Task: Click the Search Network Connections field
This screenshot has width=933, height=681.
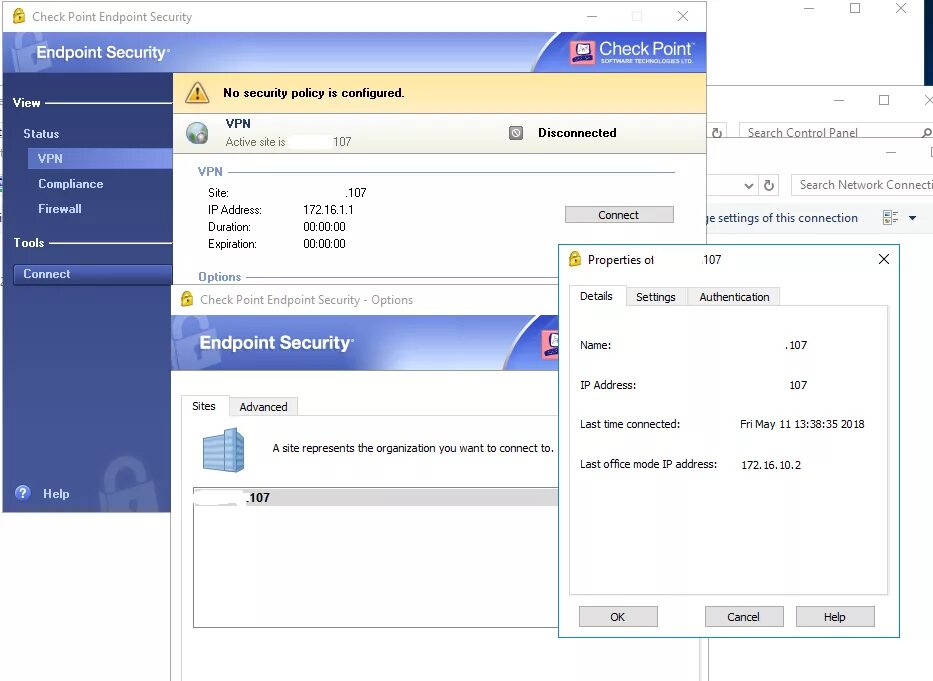Action: click(862, 185)
